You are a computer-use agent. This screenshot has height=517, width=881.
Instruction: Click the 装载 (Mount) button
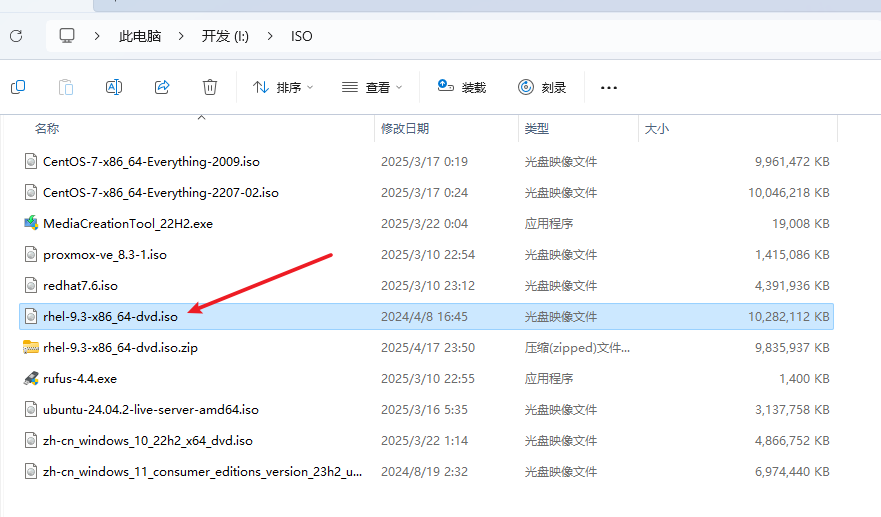point(462,88)
